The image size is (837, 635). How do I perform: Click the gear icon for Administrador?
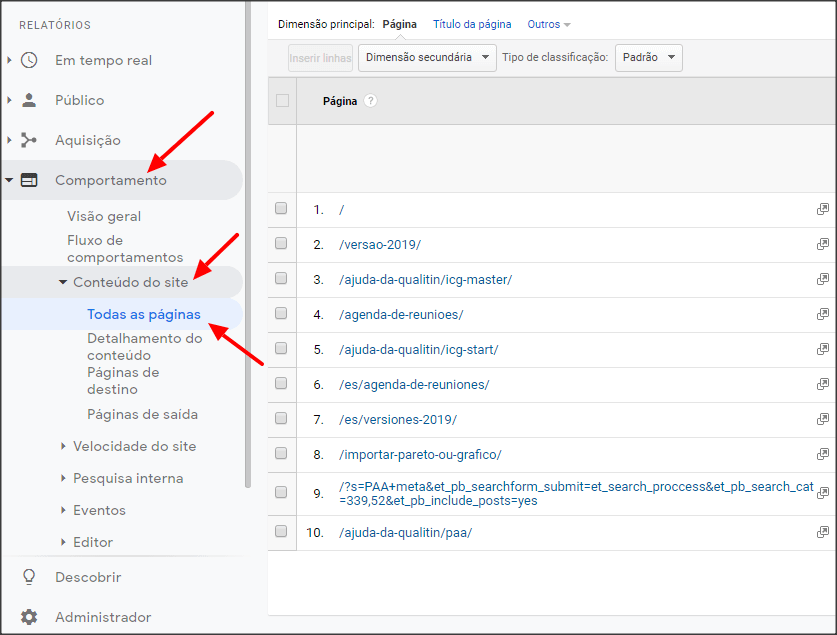point(29,617)
